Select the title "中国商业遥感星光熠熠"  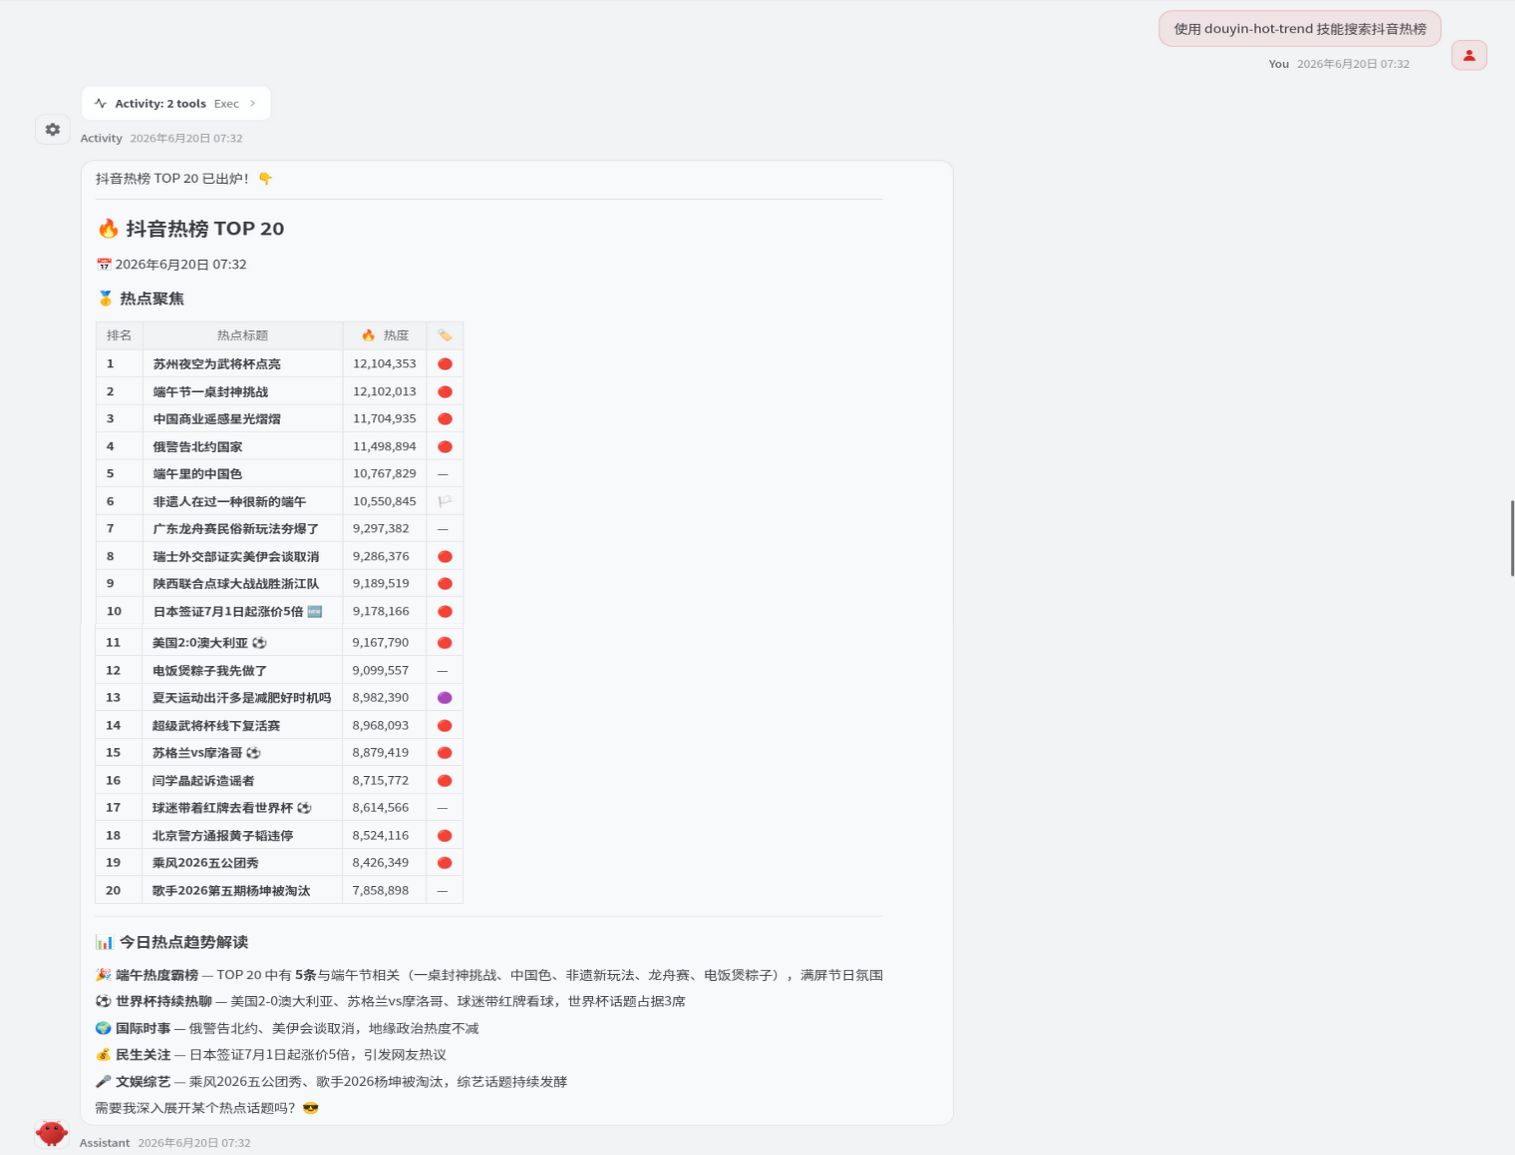coord(217,419)
